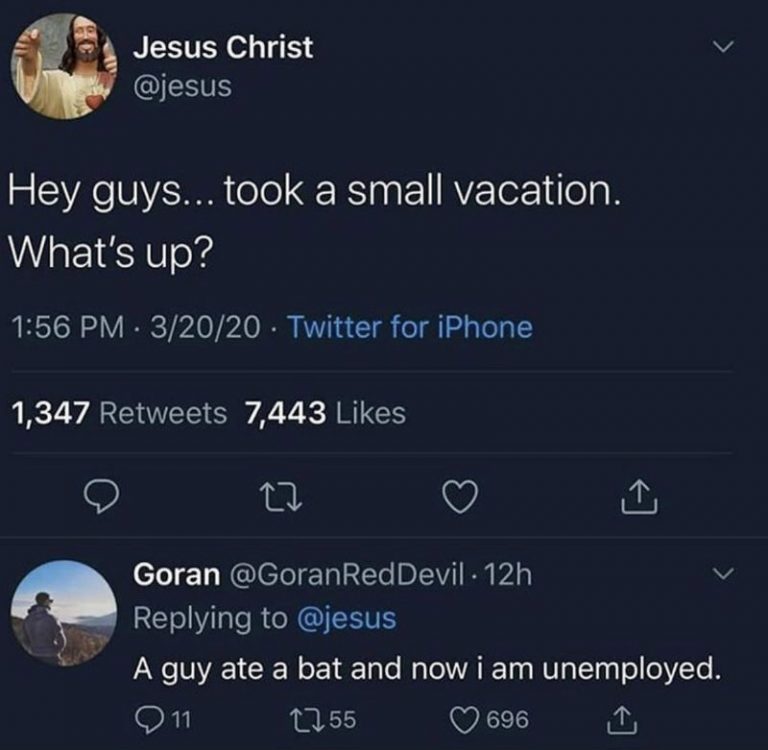Open the Twitter for iPhone source link

click(409, 327)
